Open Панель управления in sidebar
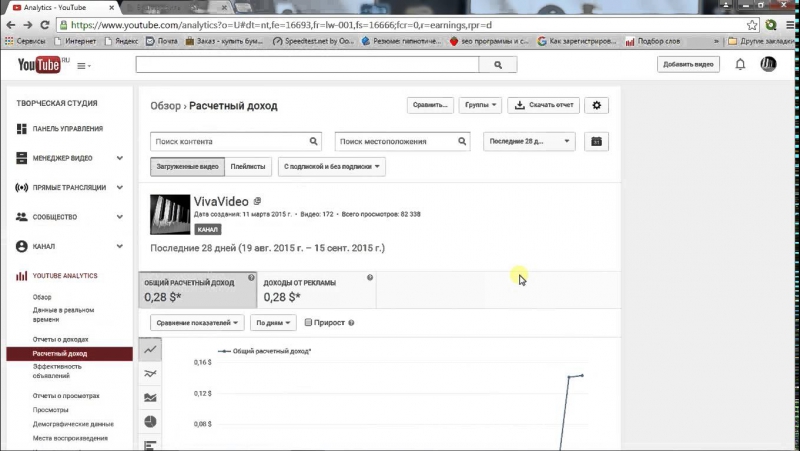 pos(69,129)
